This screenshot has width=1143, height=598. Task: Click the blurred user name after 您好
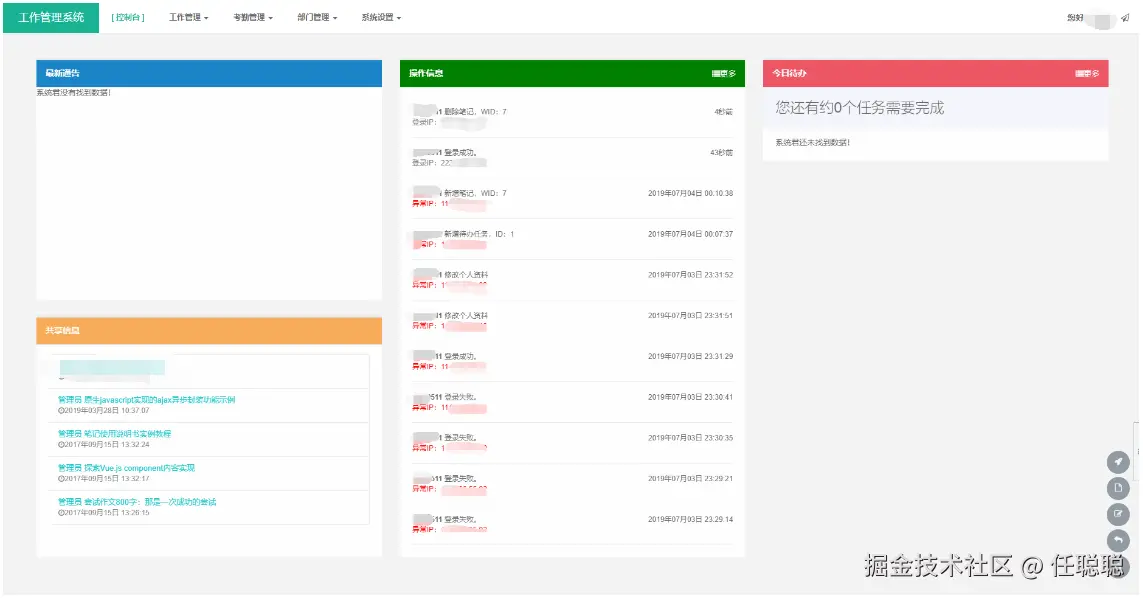pos(1100,20)
